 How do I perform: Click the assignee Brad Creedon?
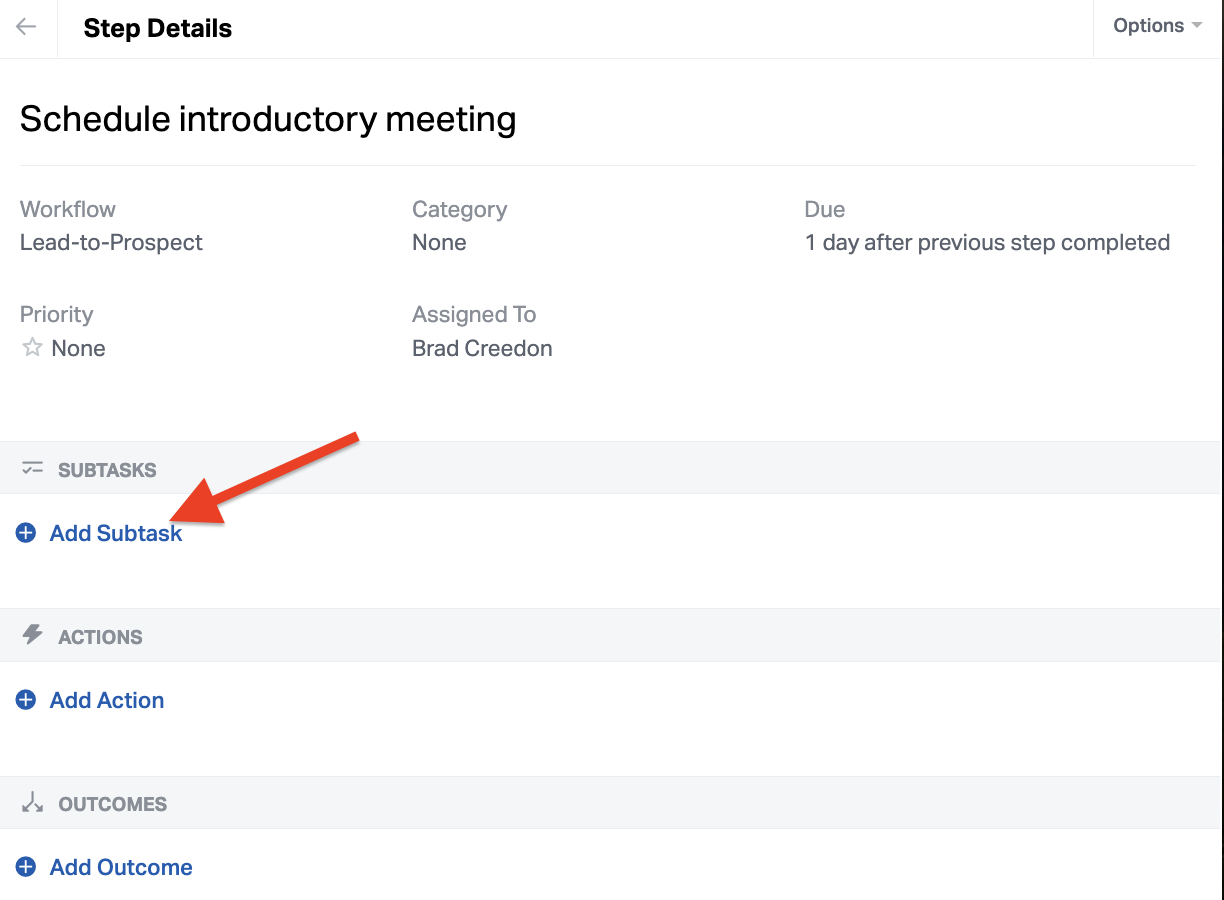coord(482,348)
